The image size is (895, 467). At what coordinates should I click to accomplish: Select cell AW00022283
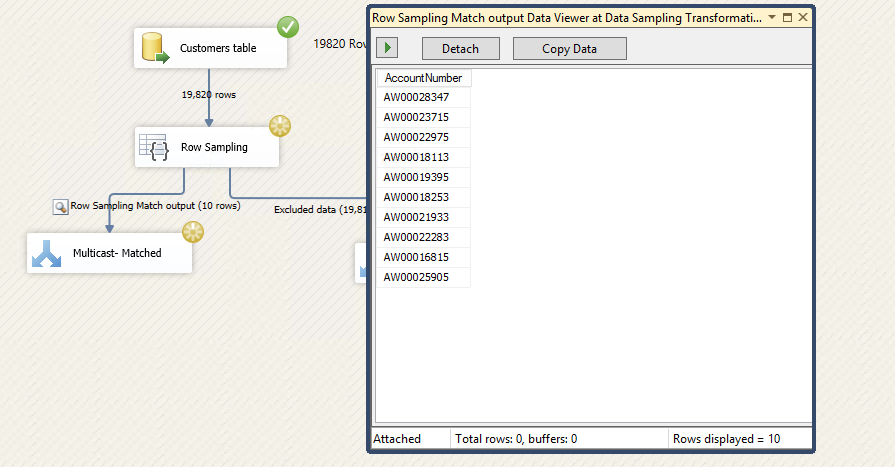424,237
